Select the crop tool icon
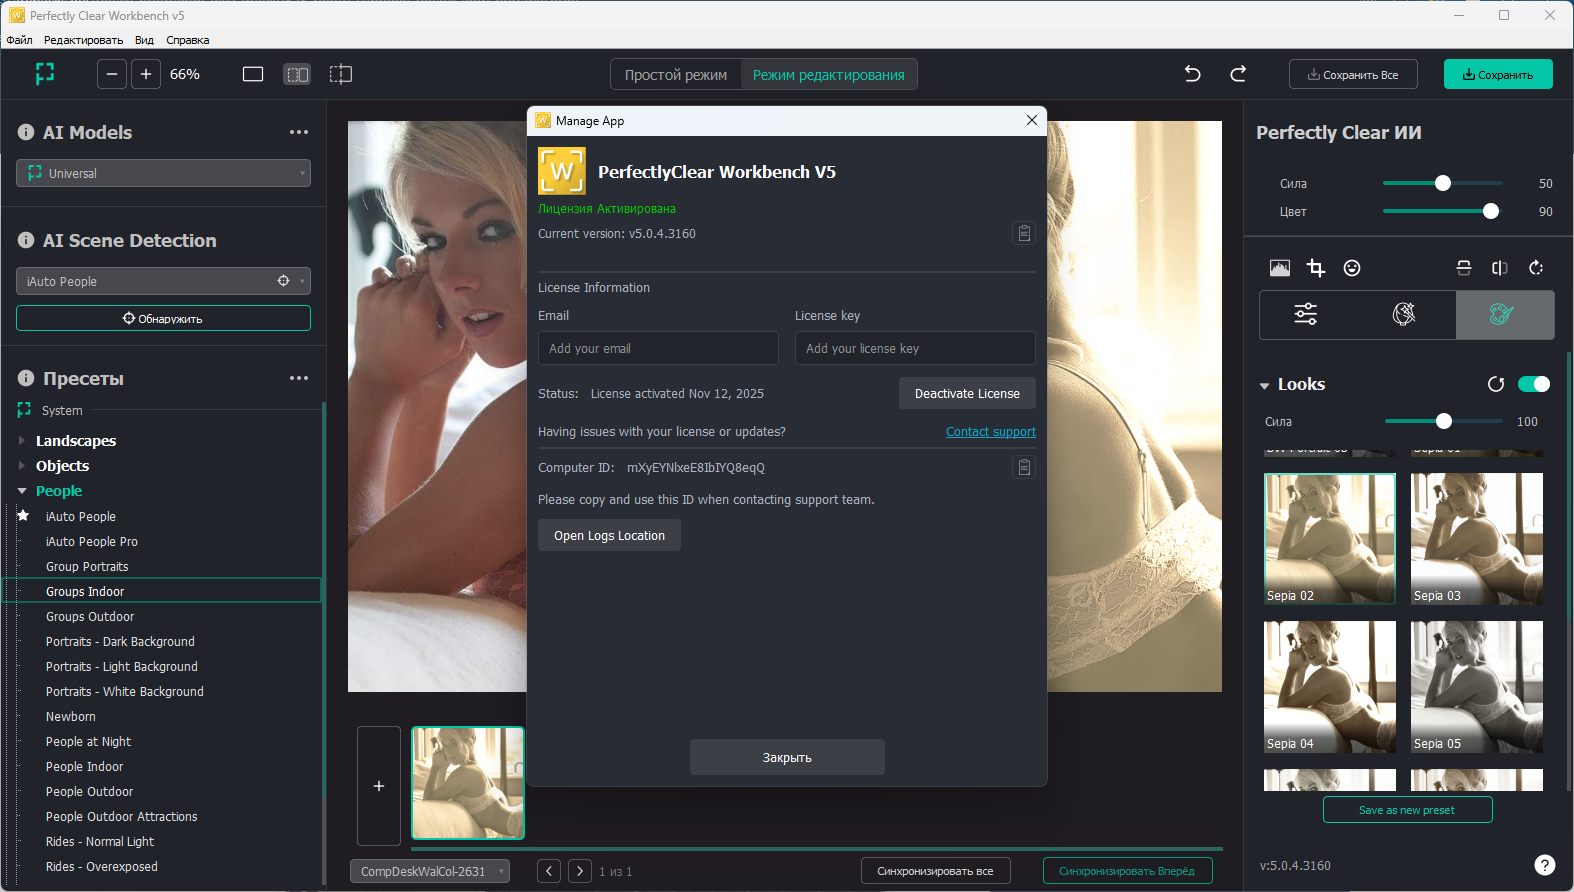The width and height of the screenshot is (1574, 892). 1316,268
